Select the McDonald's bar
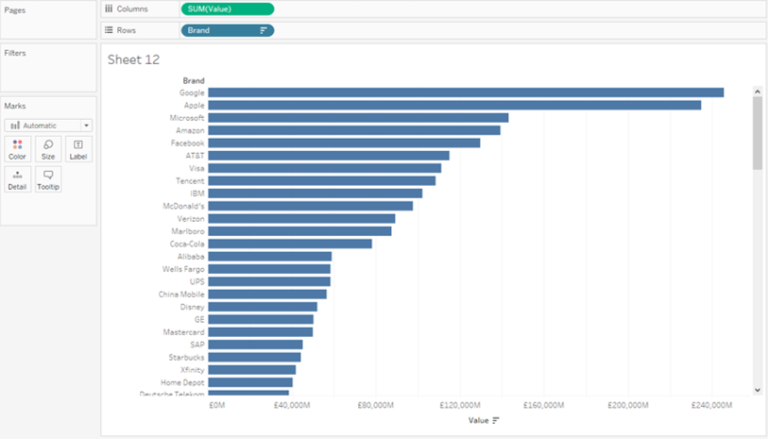The height and width of the screenshot is (439, 768). [311, 206]
